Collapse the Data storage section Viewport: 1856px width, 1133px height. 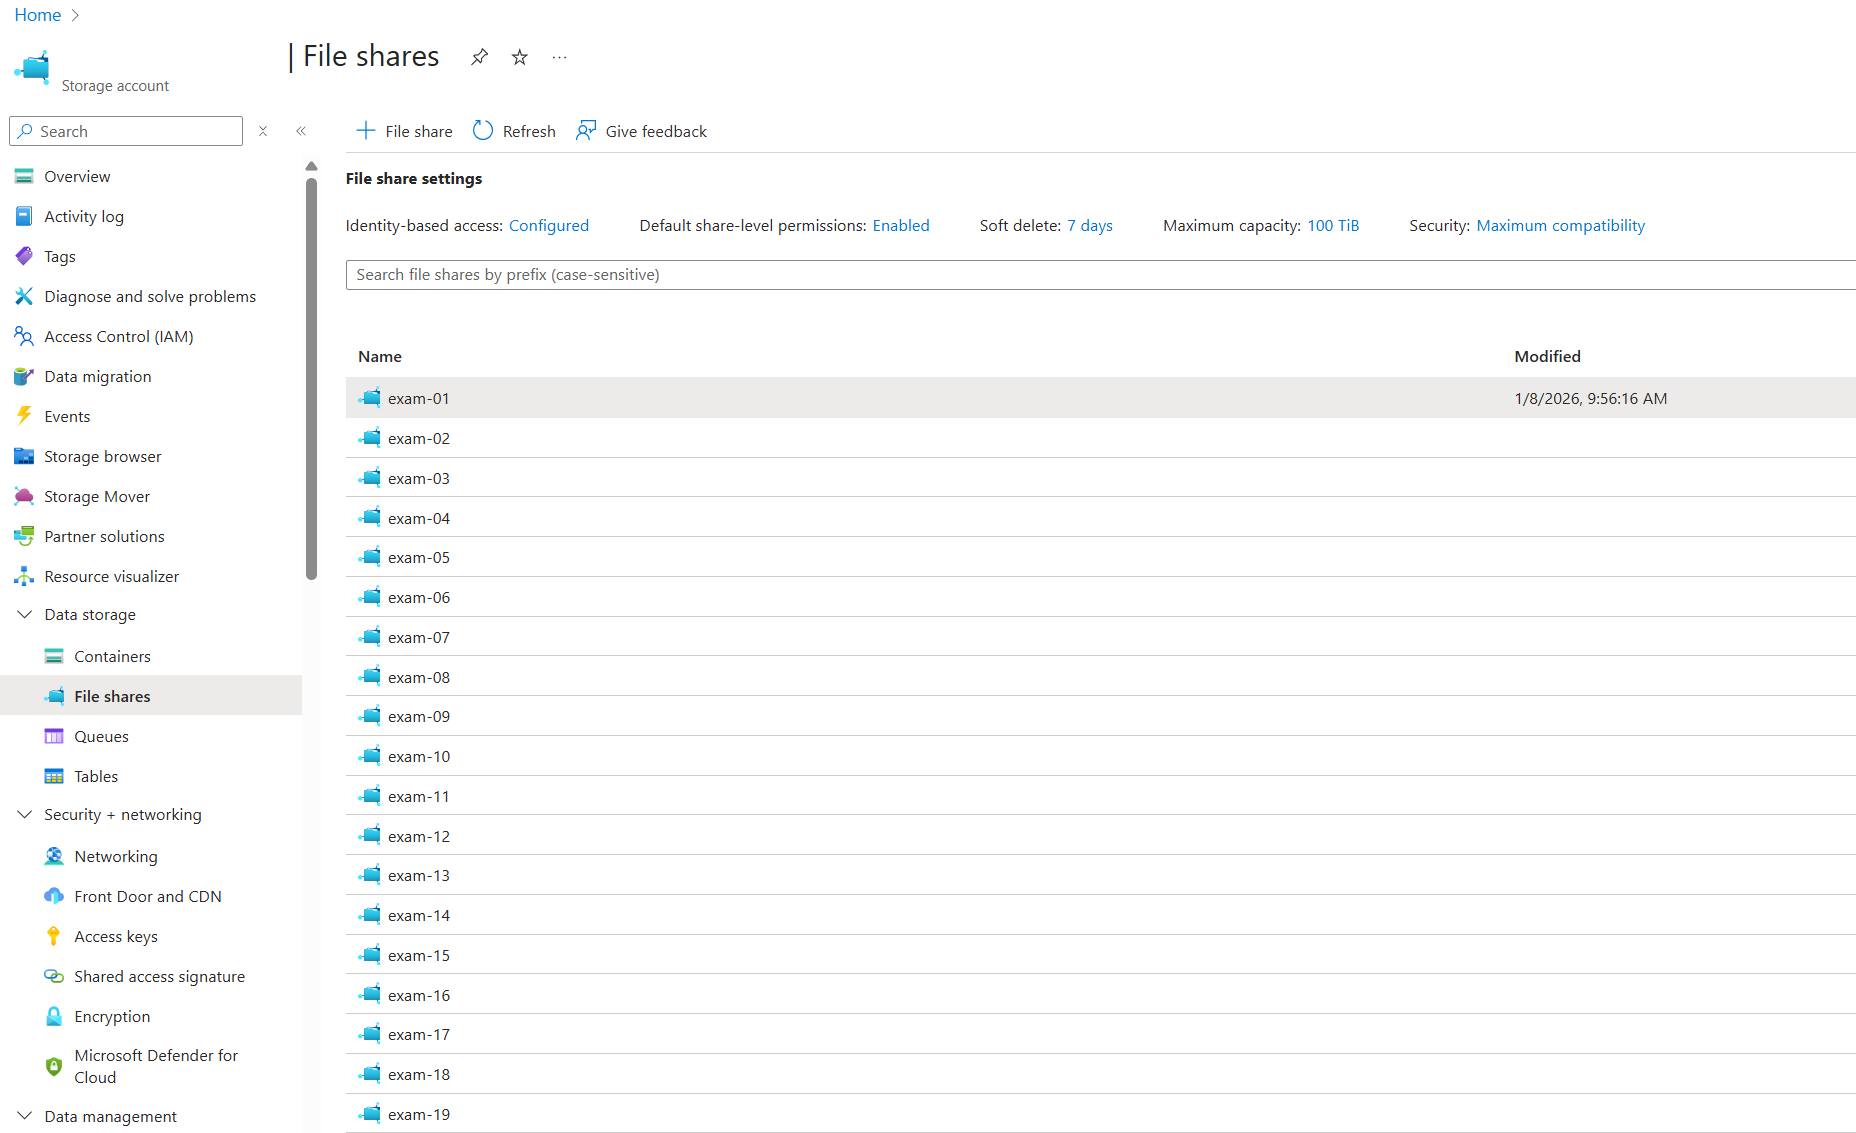click(x=24, y=614)
